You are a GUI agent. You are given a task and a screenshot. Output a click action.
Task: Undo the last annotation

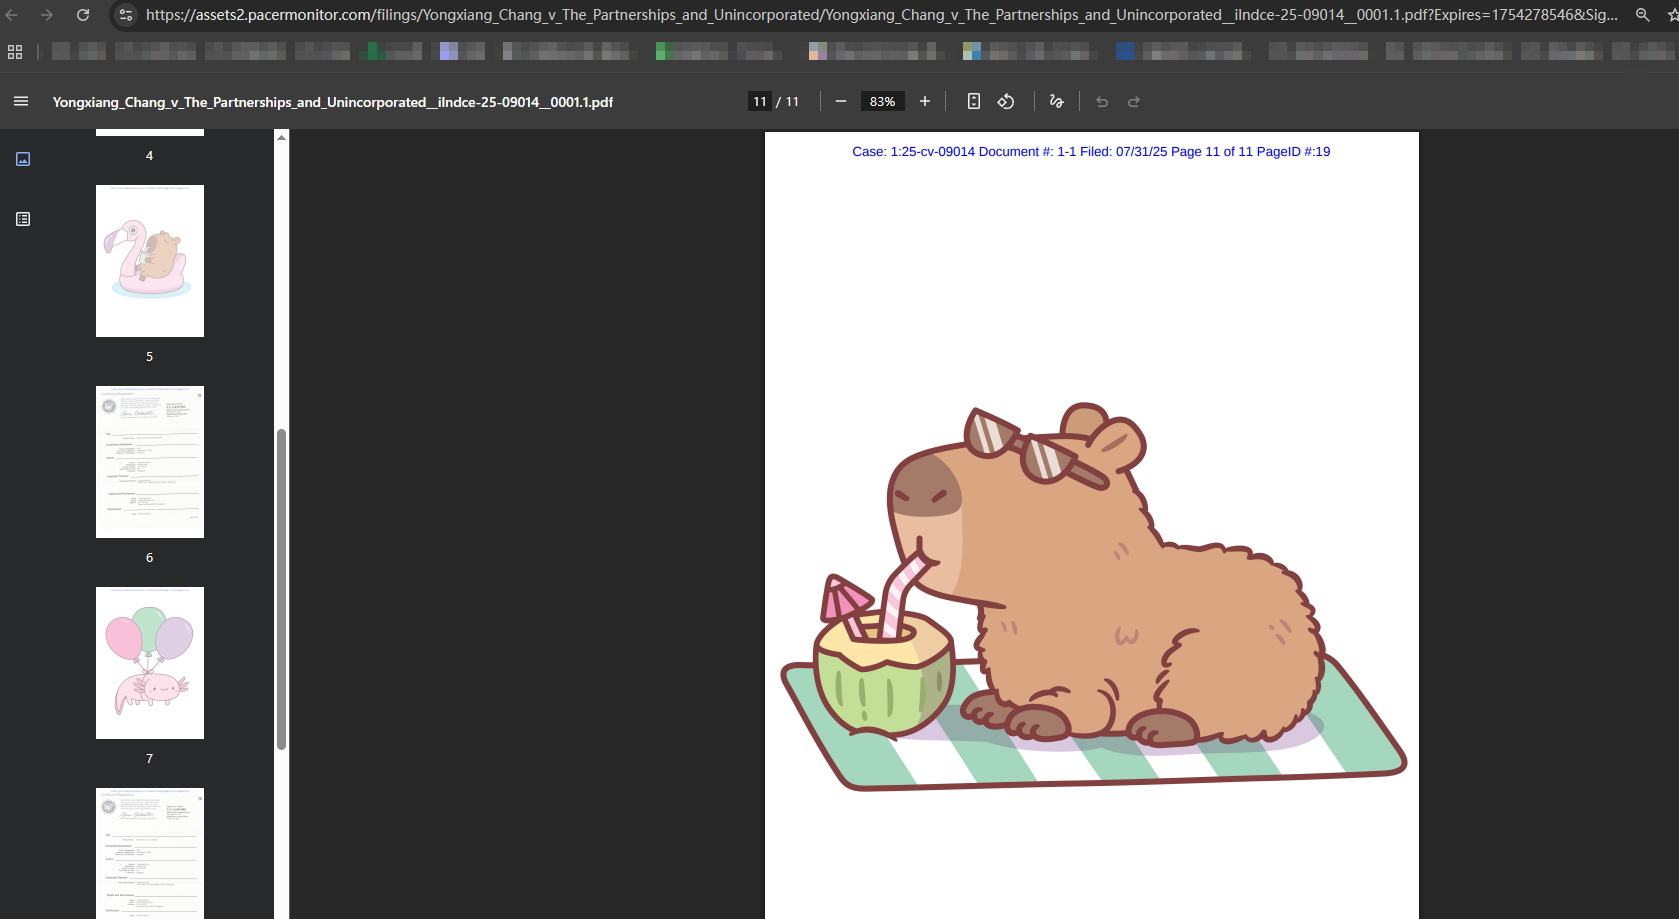1102,101
